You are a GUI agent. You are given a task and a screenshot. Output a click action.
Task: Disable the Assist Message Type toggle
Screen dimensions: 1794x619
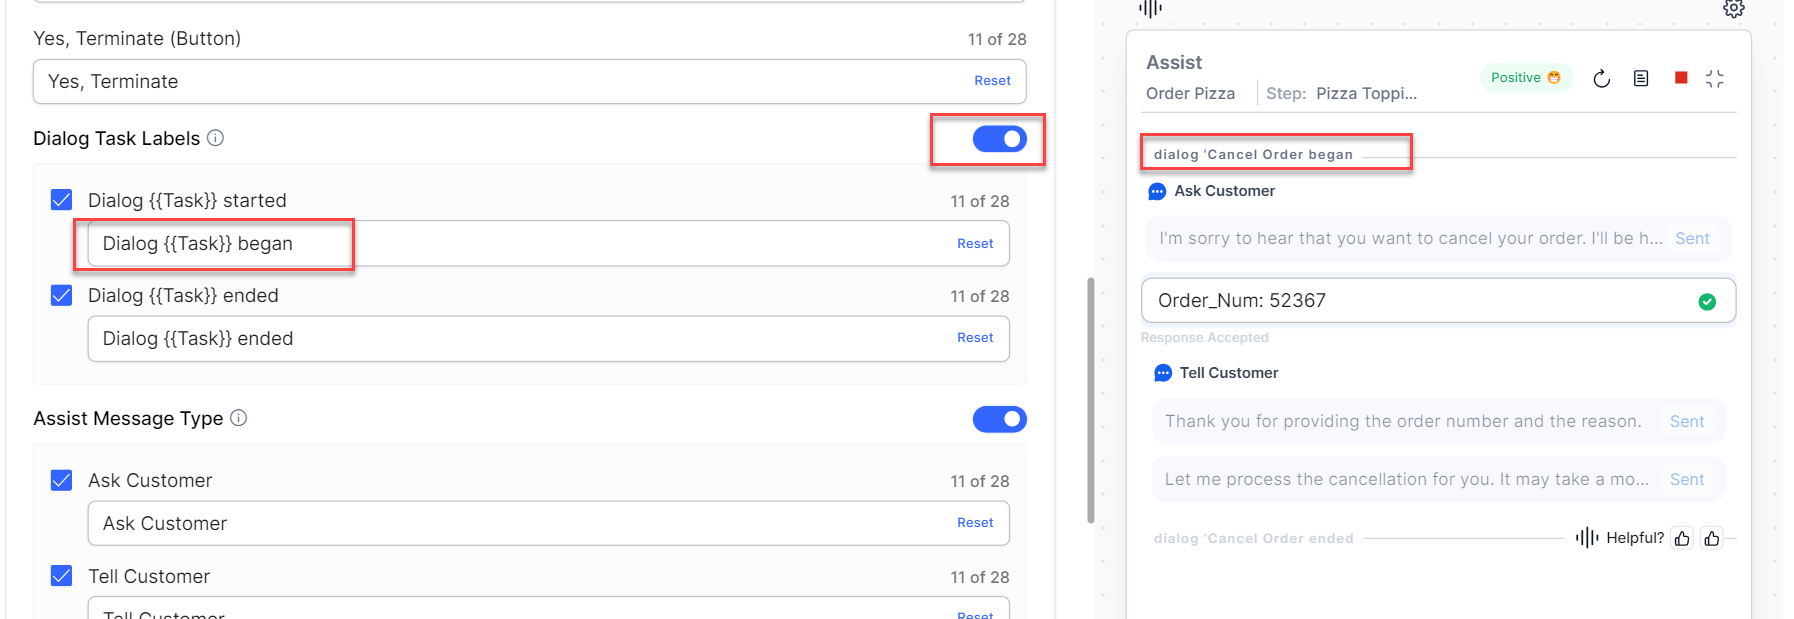pyautogui.click(x=999, y=419)
